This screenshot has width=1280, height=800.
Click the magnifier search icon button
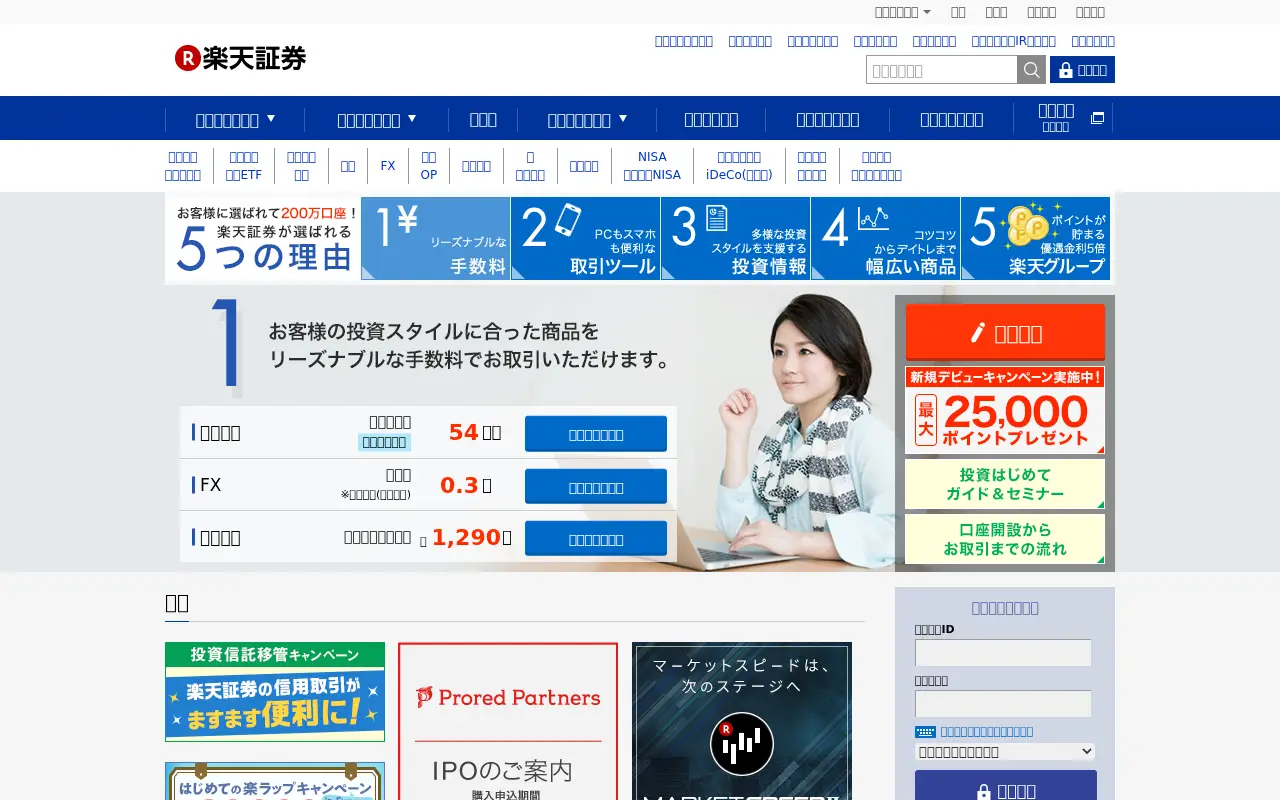pos(1031,70)
